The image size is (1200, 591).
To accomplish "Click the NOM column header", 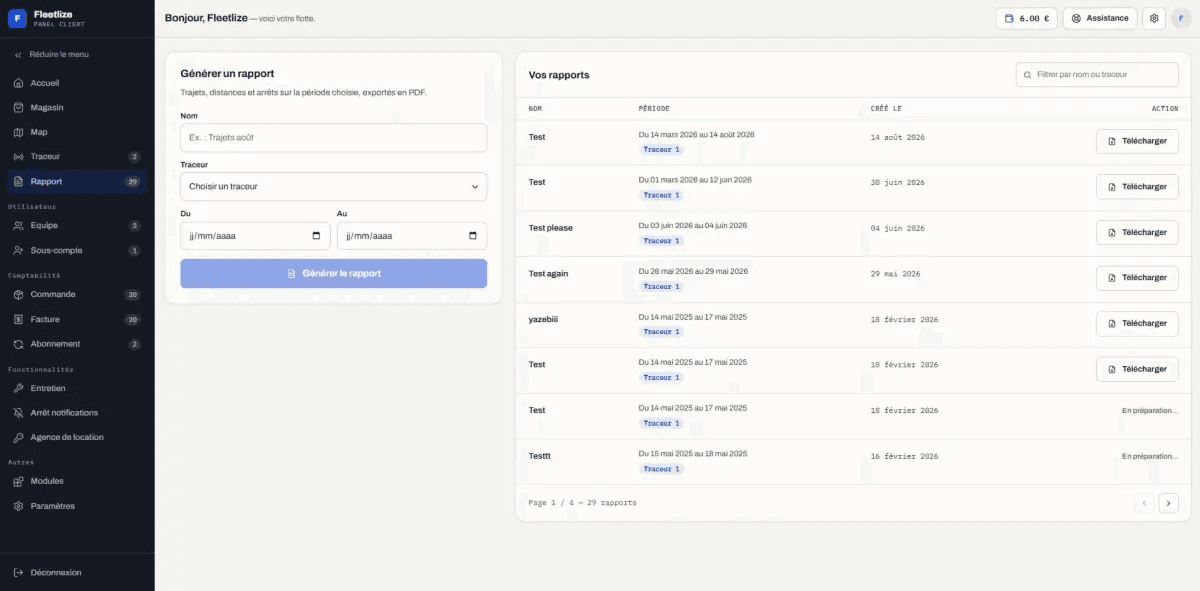I will pyautogui.click(x=535, y=108).
